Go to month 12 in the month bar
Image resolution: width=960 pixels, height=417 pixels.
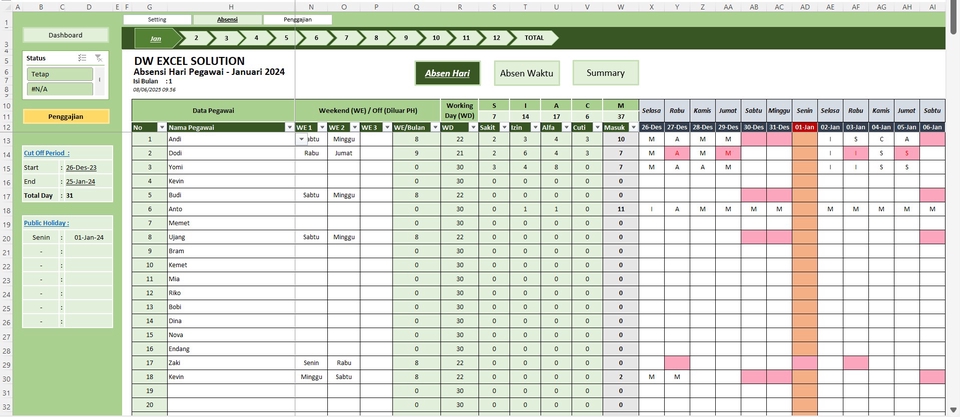click(496, 38)
